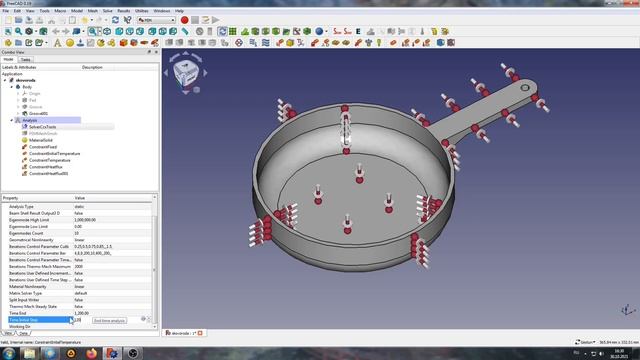Image resolution: width=640 pixels, height=360 pixels.
Task: Click the New document icon
Action: tap(8, 20)
